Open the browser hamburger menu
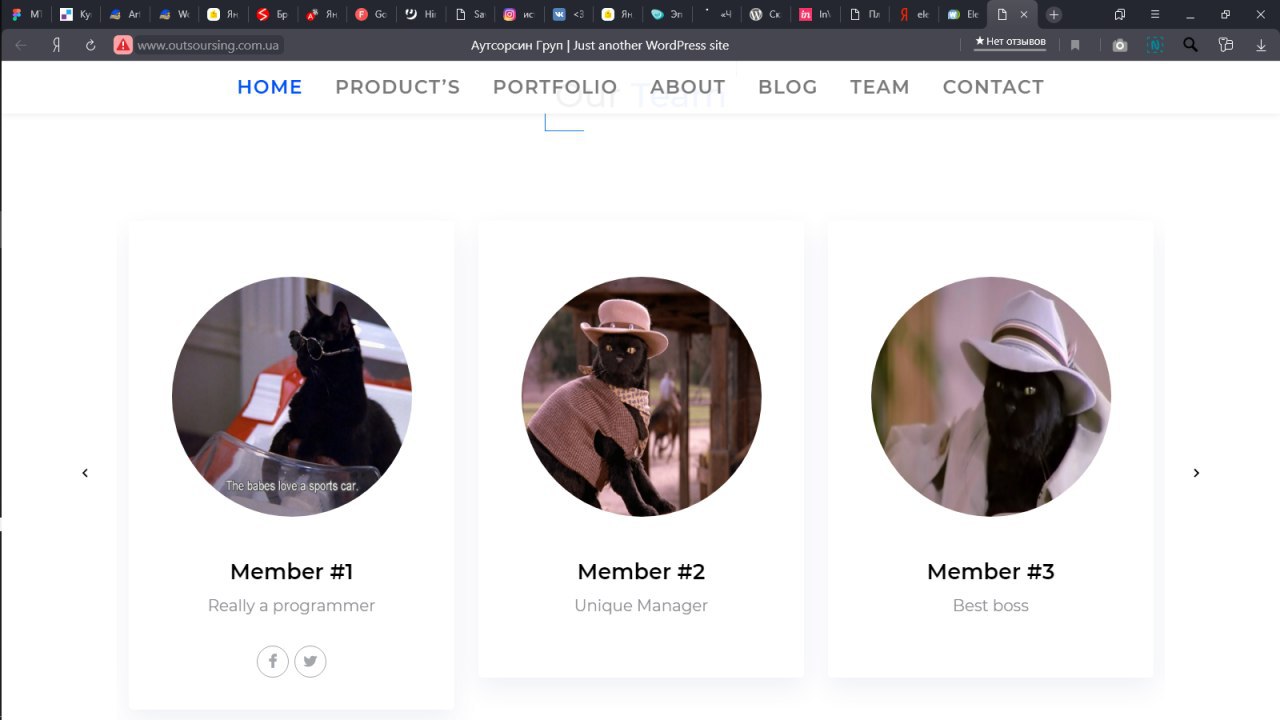 point(1155,15)
